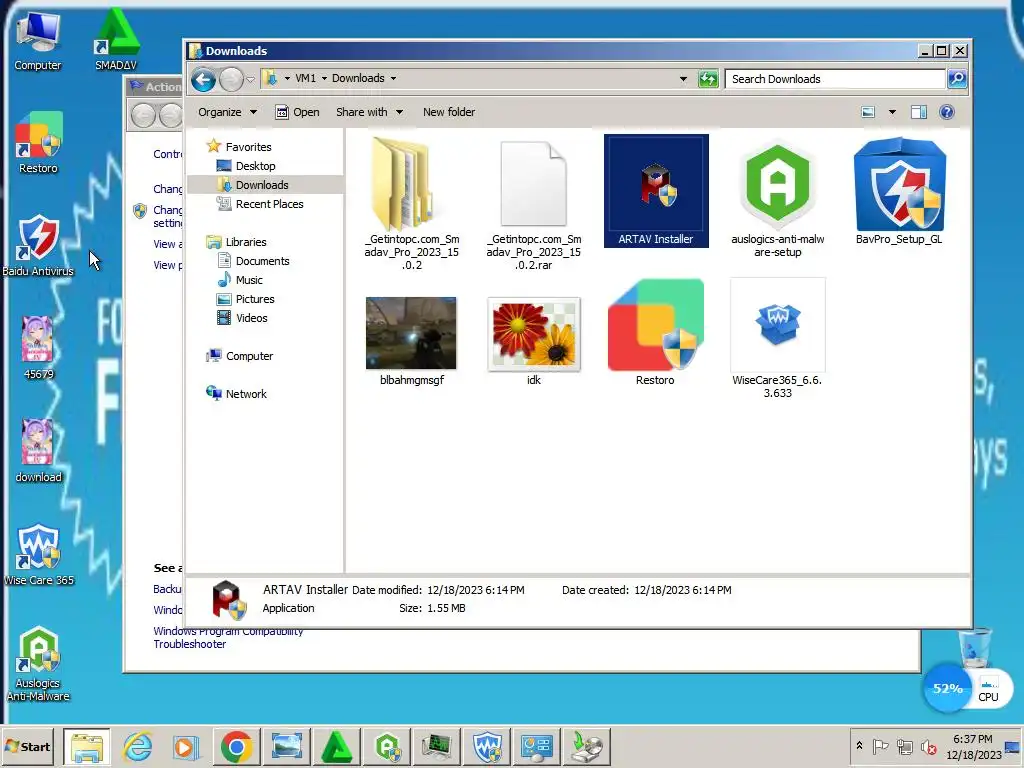This screenshot has width=1024, height=768.
Task: Click the Explorer forward arrow button
Action: (x=231, y=80)
